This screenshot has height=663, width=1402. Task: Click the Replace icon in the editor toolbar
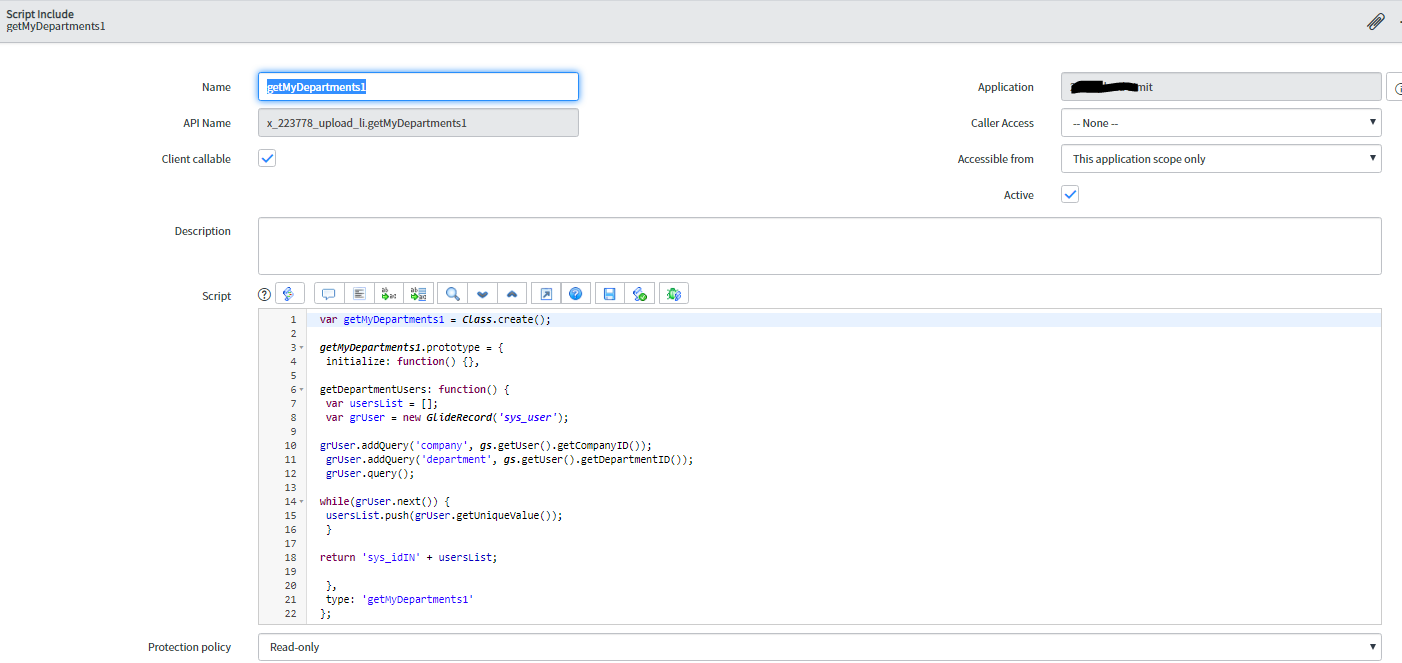pyautogui.click(x=388, y=293)
